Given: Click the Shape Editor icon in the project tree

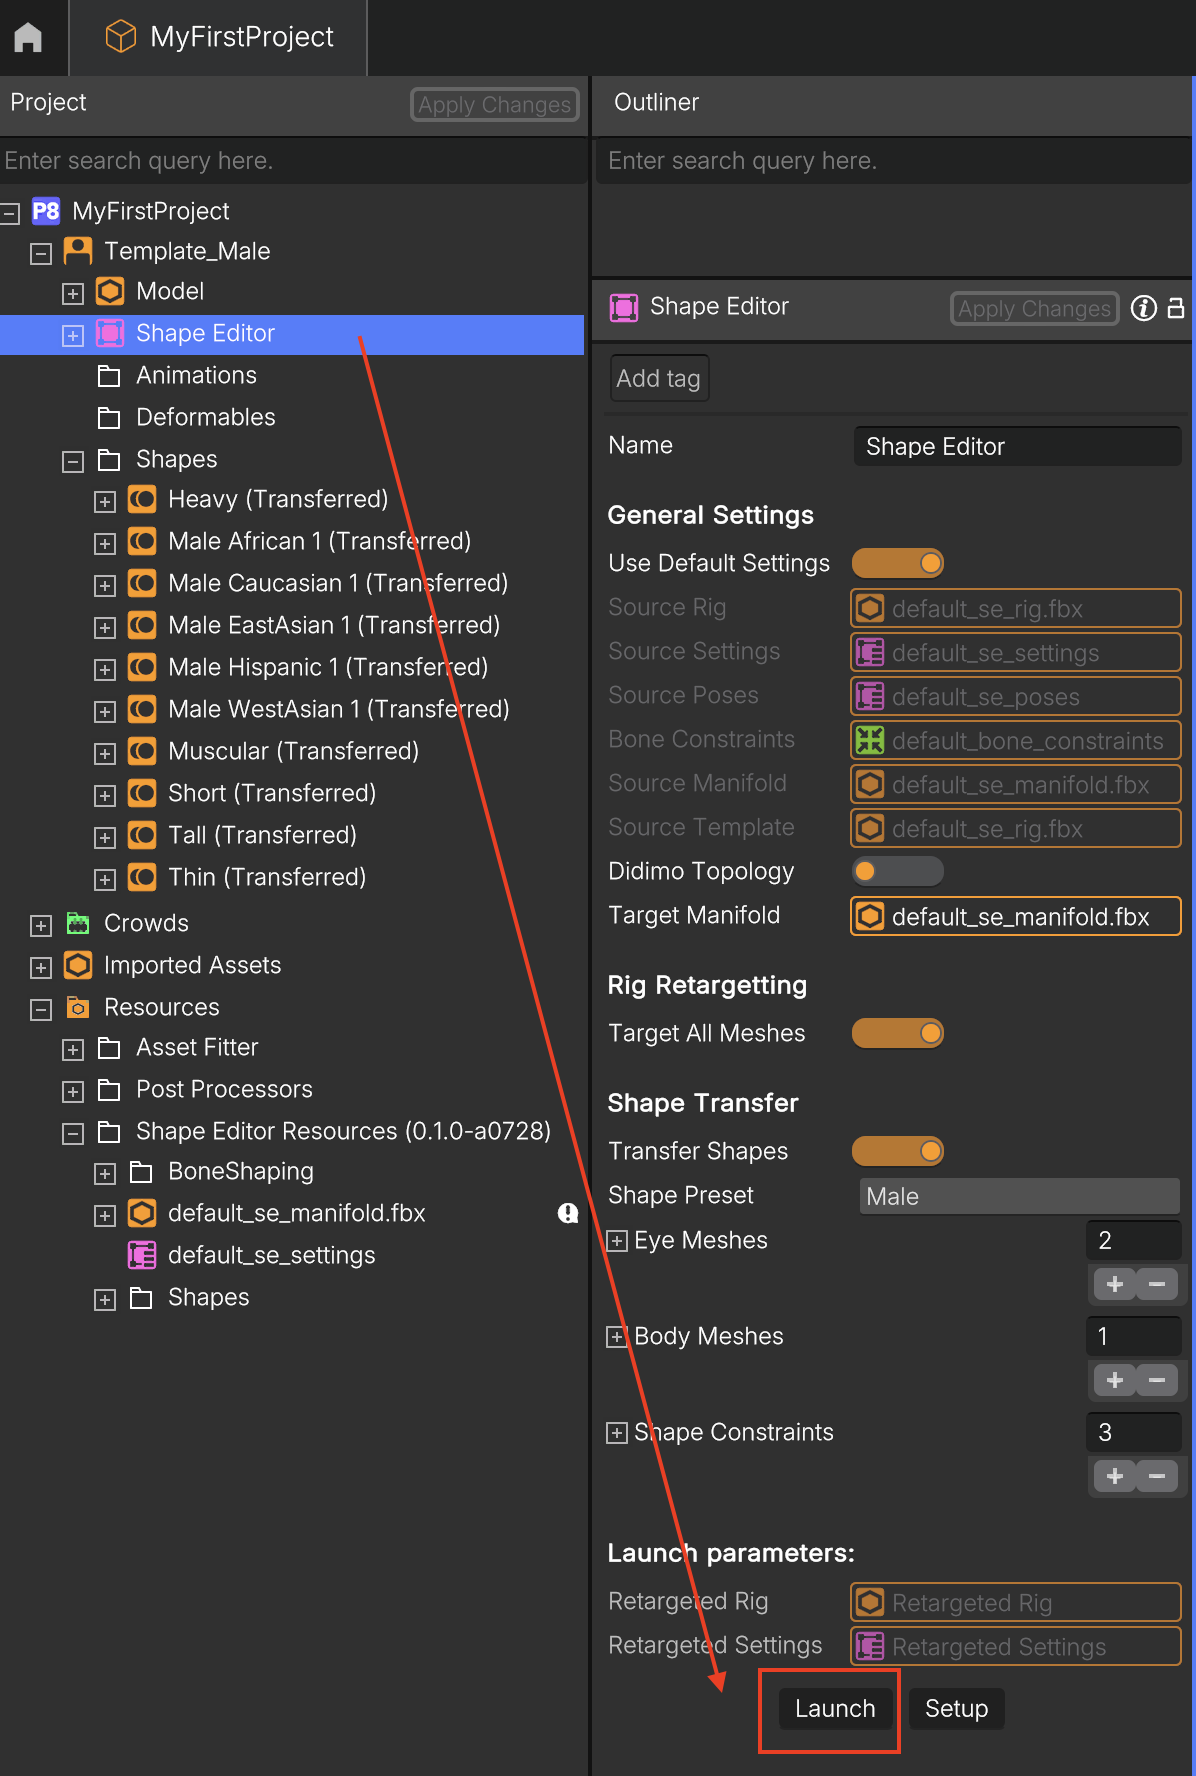Looking at the screenshot, I should [x=110, y=333].
